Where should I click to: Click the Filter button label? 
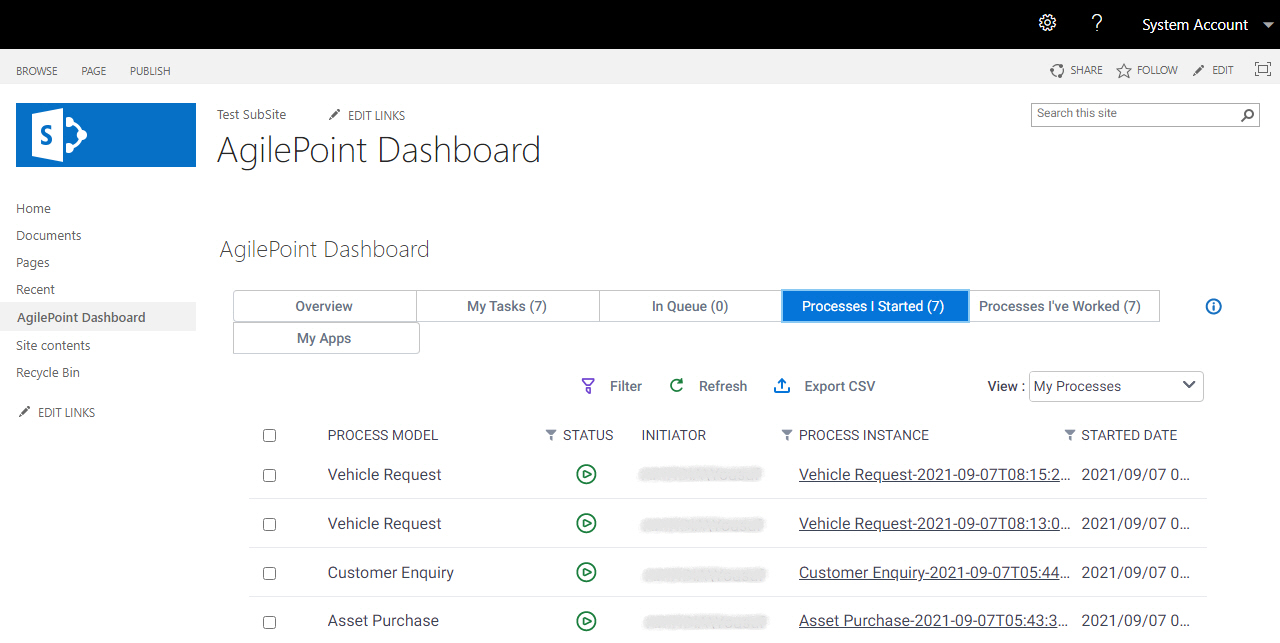pyautogui.click(x=626, y=386)
